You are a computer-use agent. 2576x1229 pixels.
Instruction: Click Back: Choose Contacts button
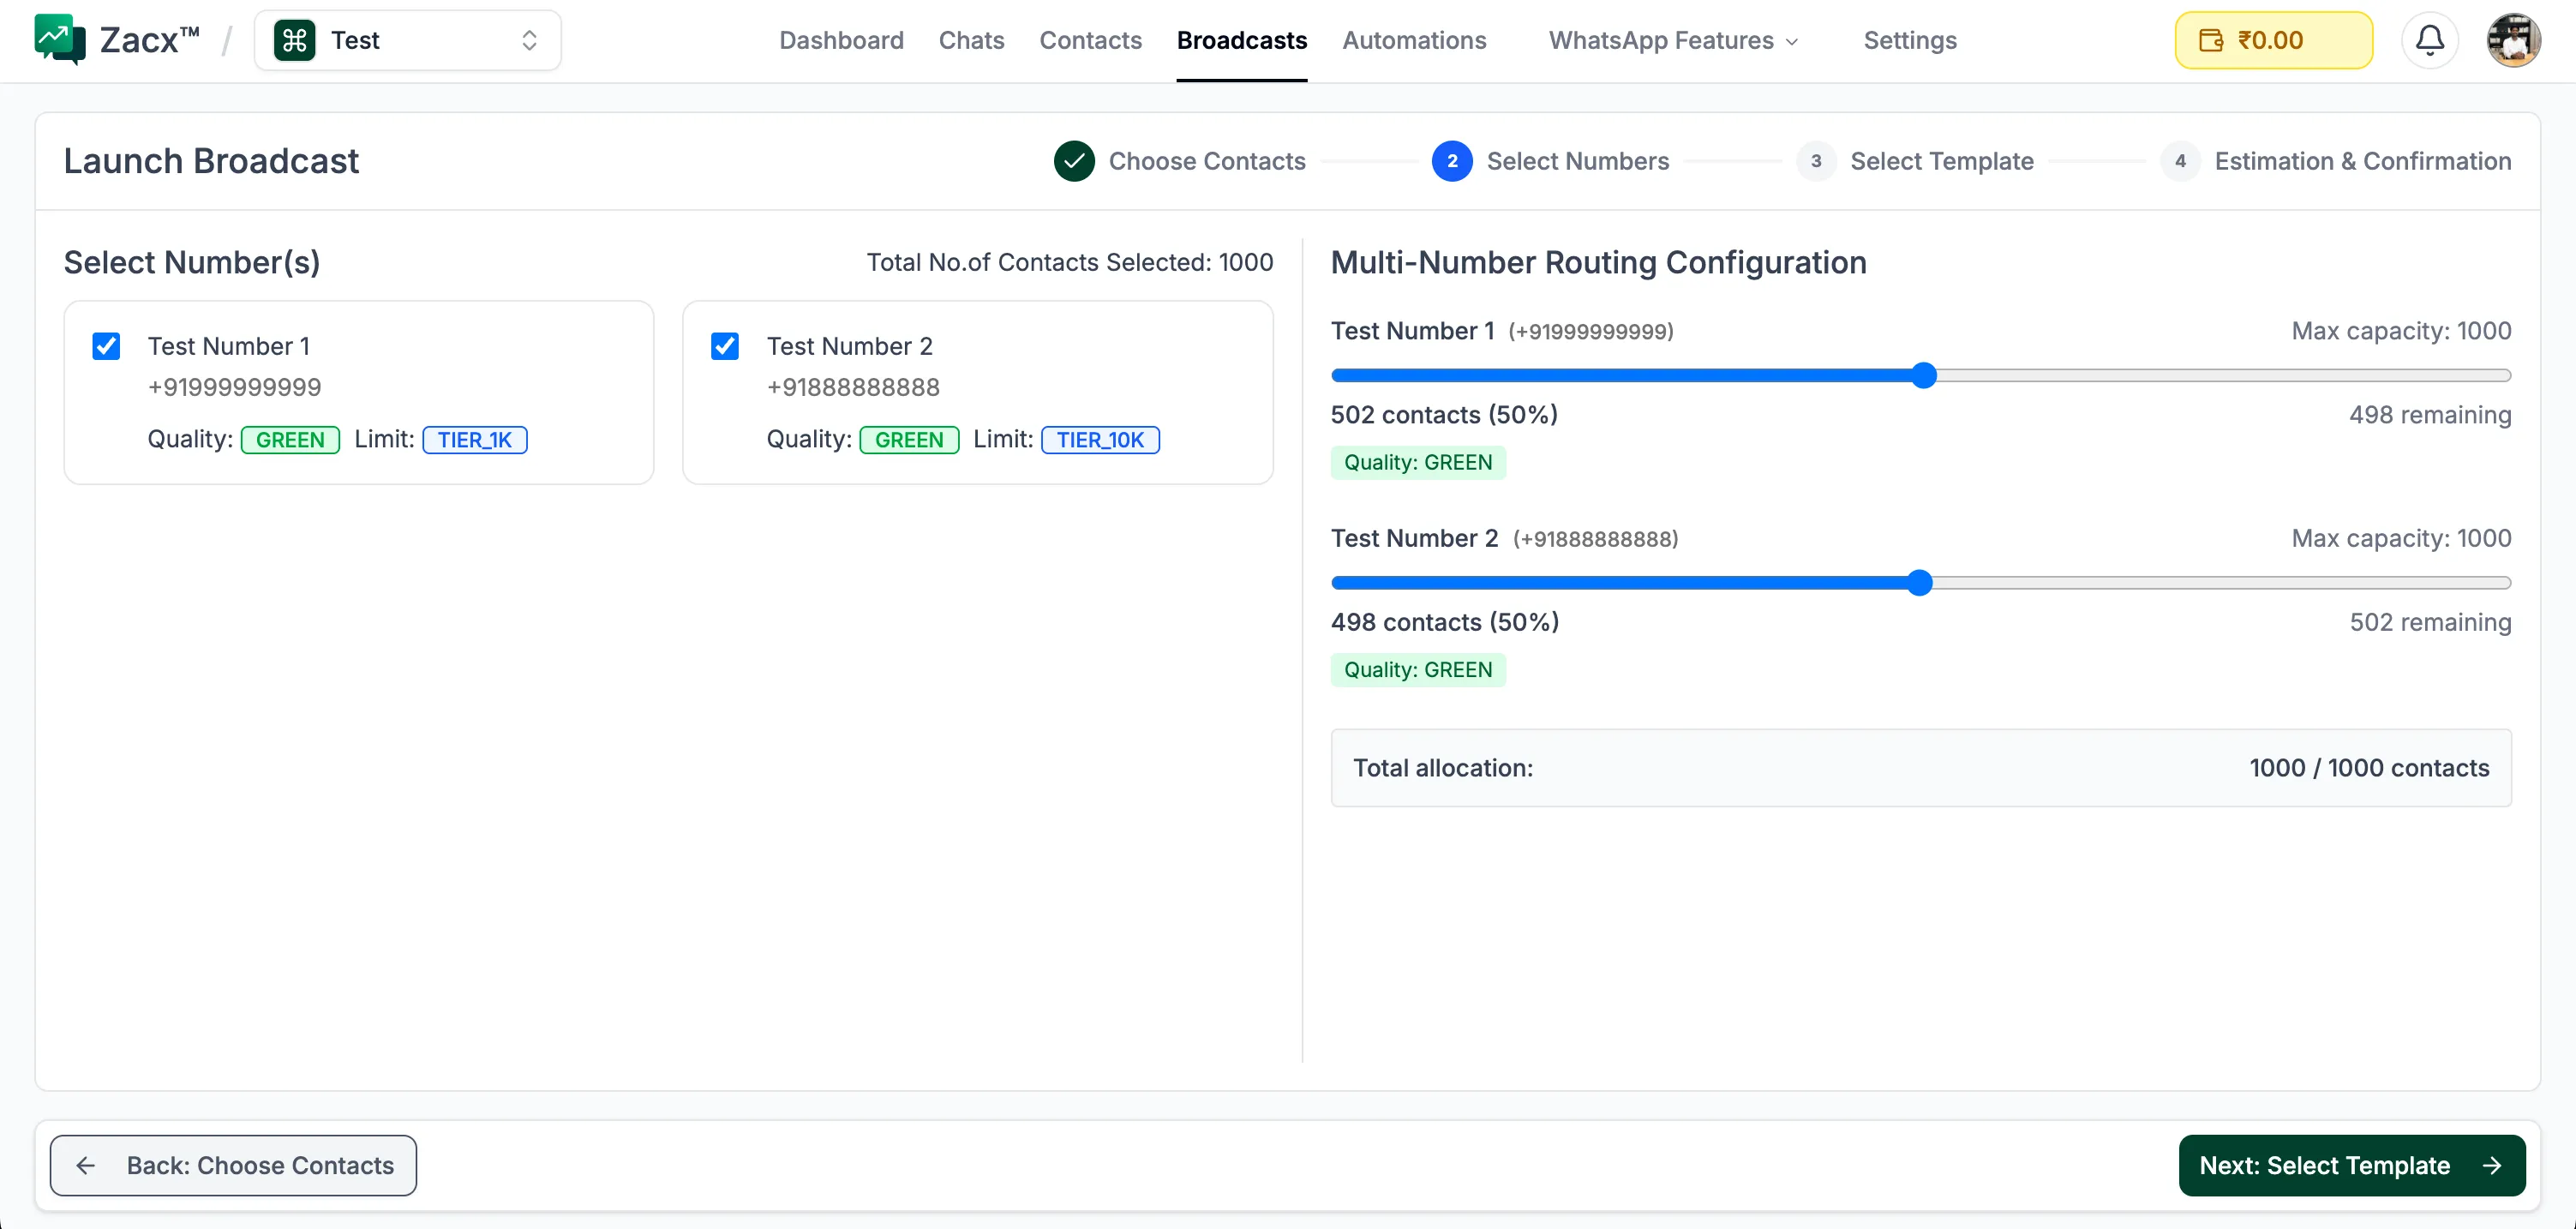233,1165
